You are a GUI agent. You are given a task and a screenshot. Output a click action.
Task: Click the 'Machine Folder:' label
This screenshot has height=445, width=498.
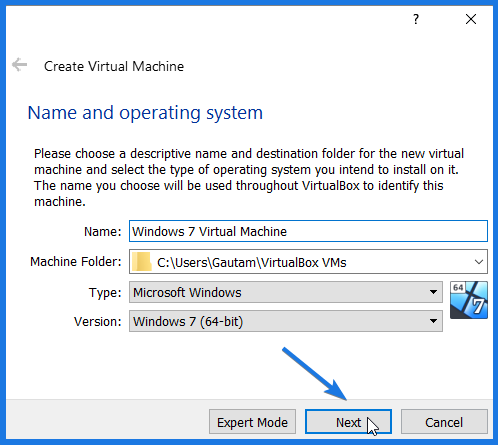[x=76, y=262]
